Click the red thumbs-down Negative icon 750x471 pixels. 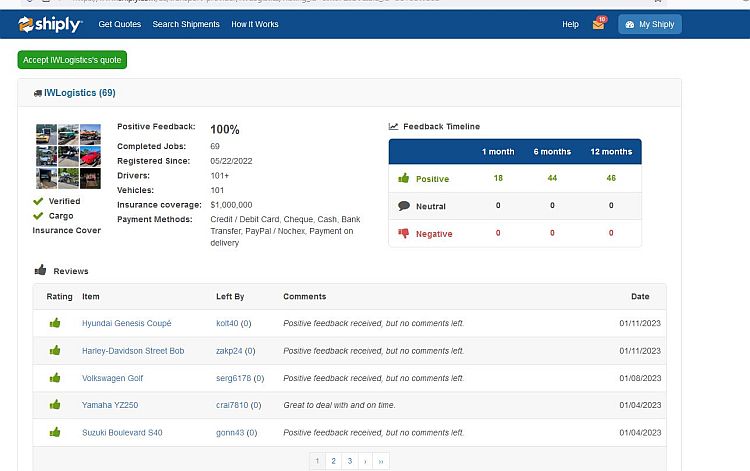click(404, 233)
